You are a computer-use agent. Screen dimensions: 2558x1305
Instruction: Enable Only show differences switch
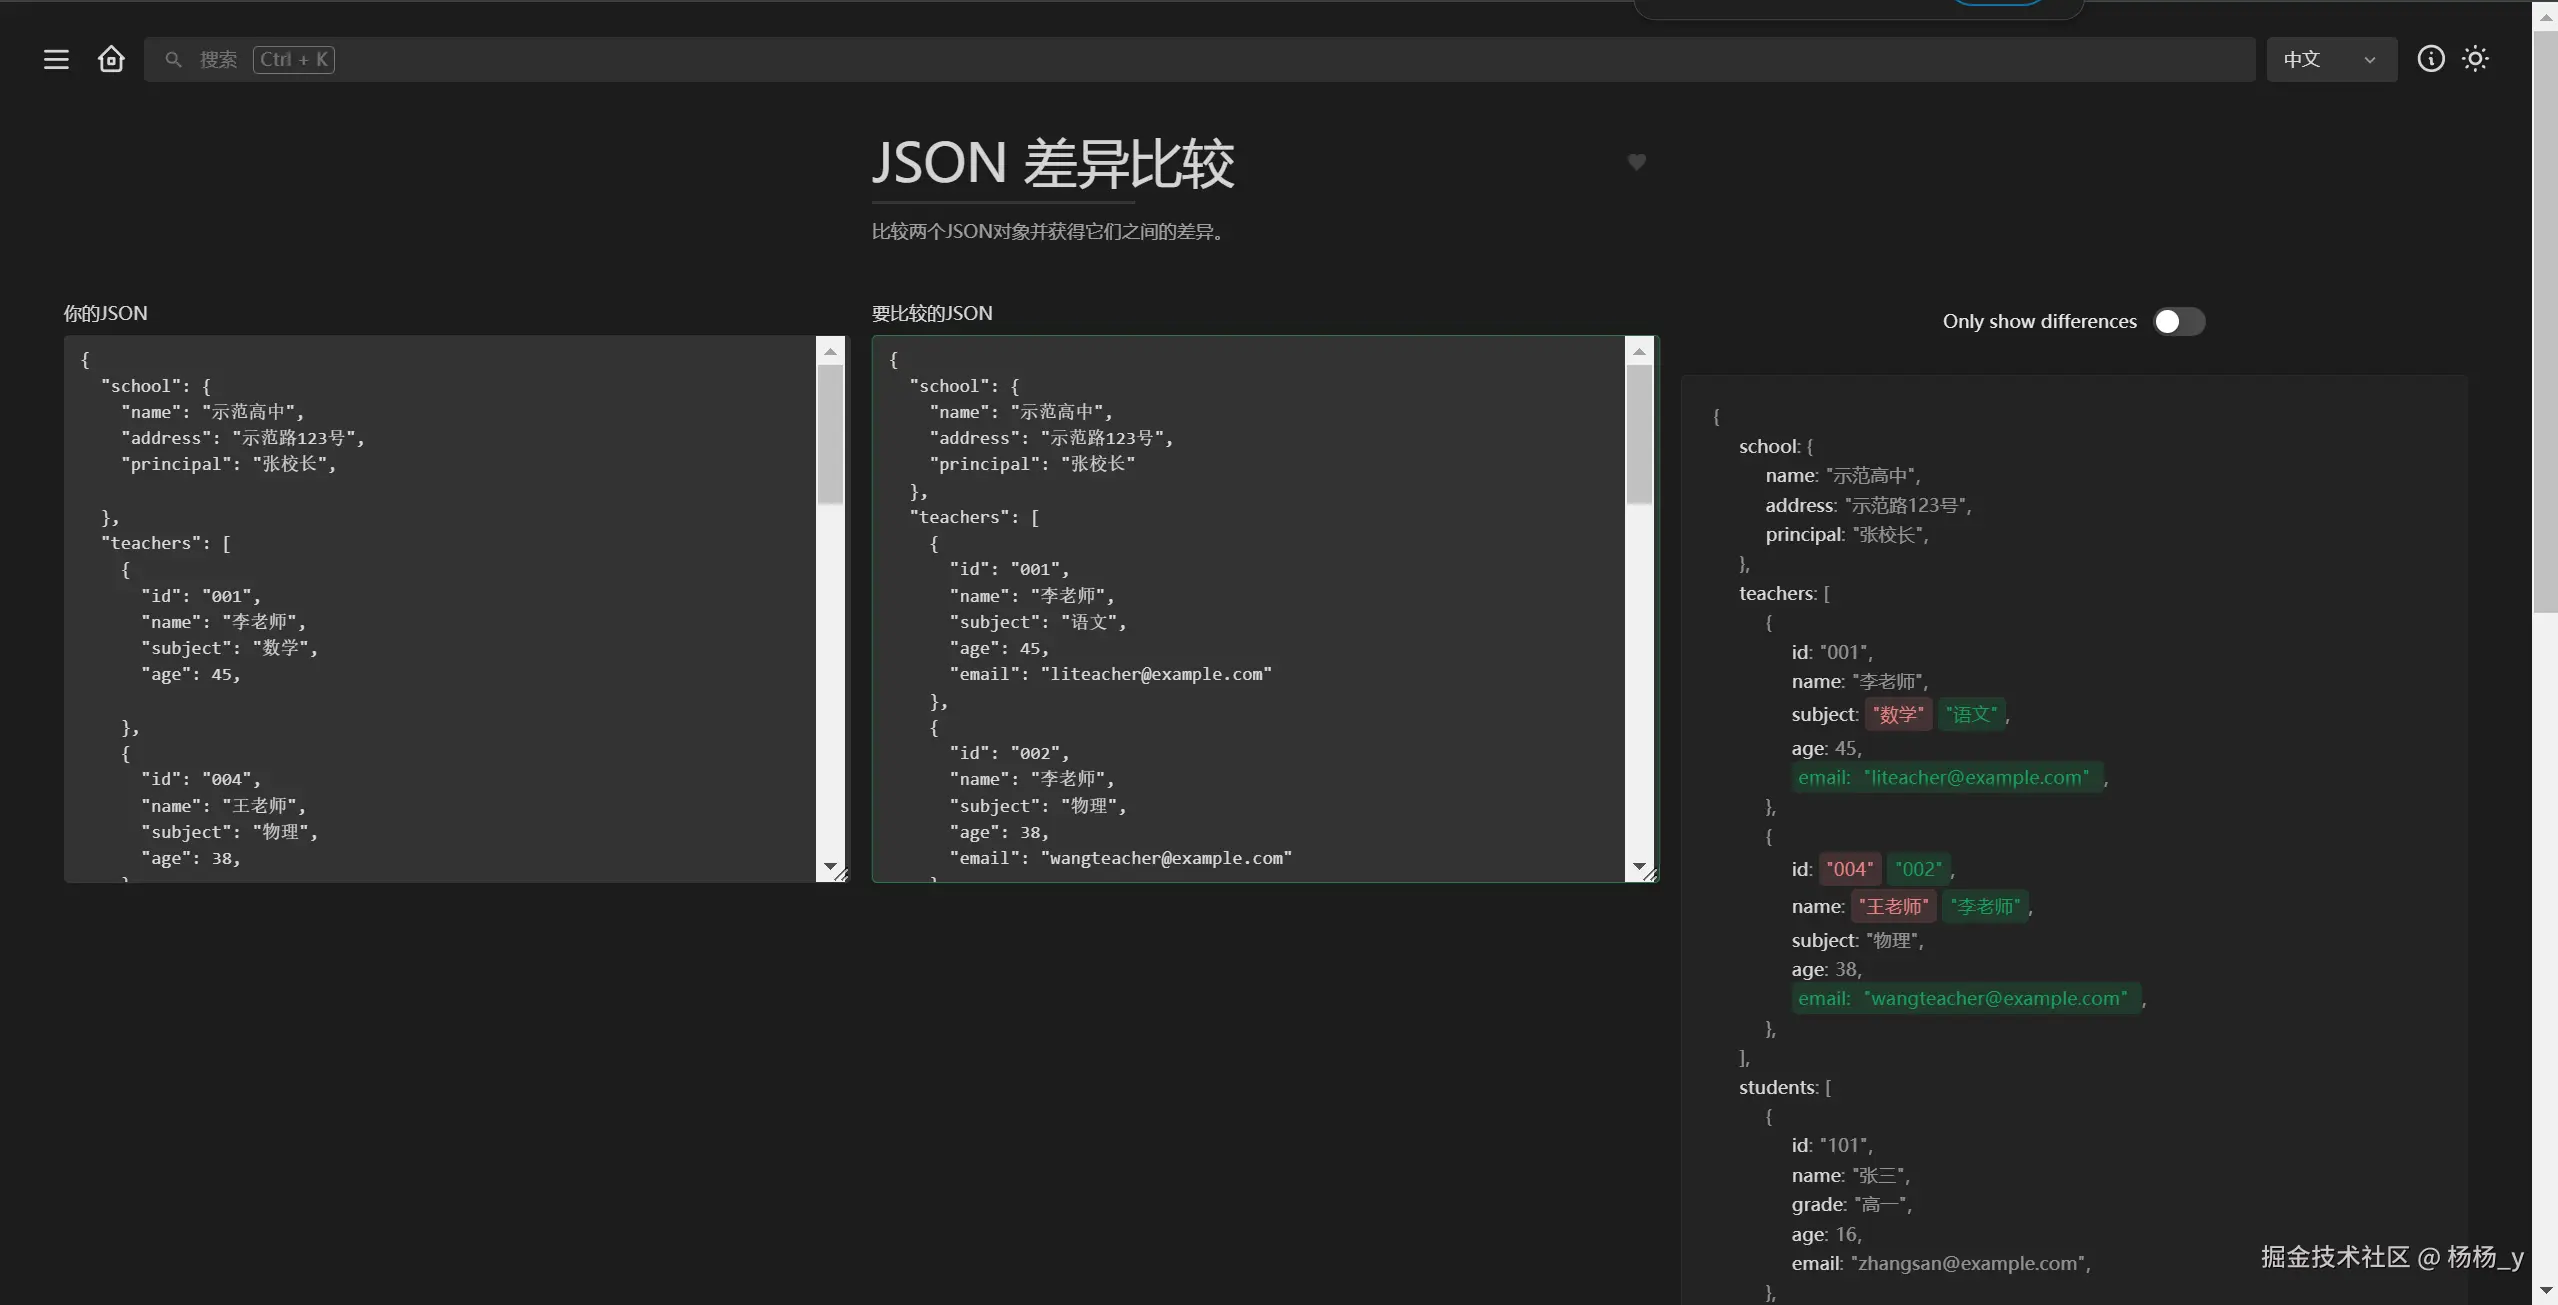(x=2178, y=322)
